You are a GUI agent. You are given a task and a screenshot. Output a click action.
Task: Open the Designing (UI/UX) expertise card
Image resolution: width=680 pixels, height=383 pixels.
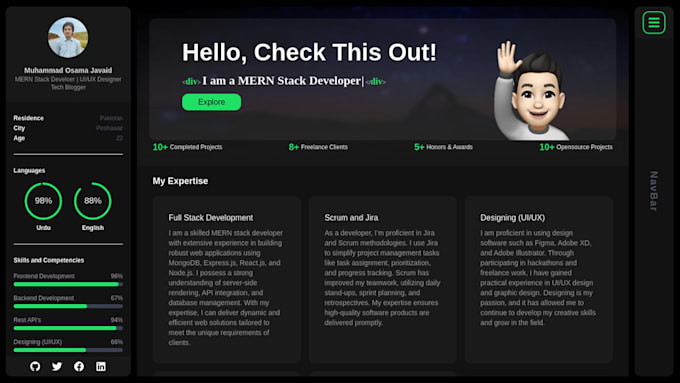[x=539, y=279]
